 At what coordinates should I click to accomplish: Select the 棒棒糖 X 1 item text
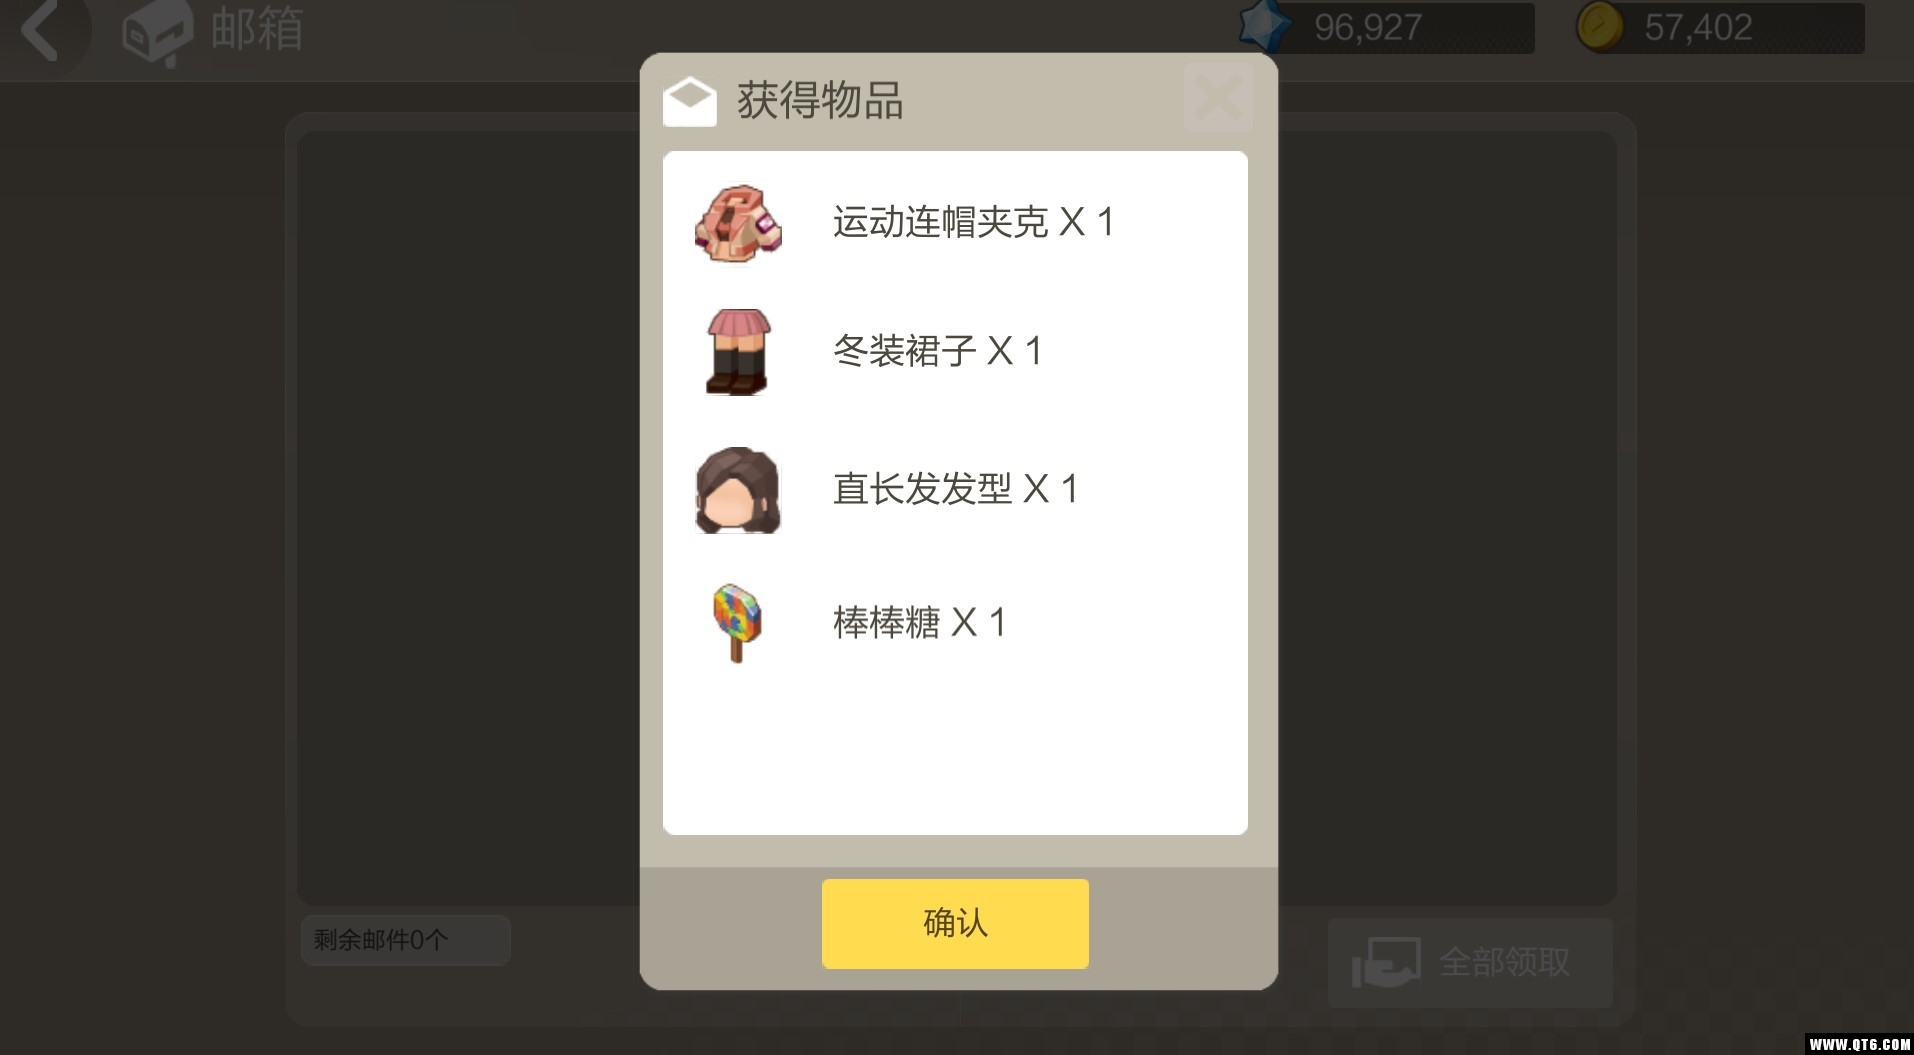(919, 622)
